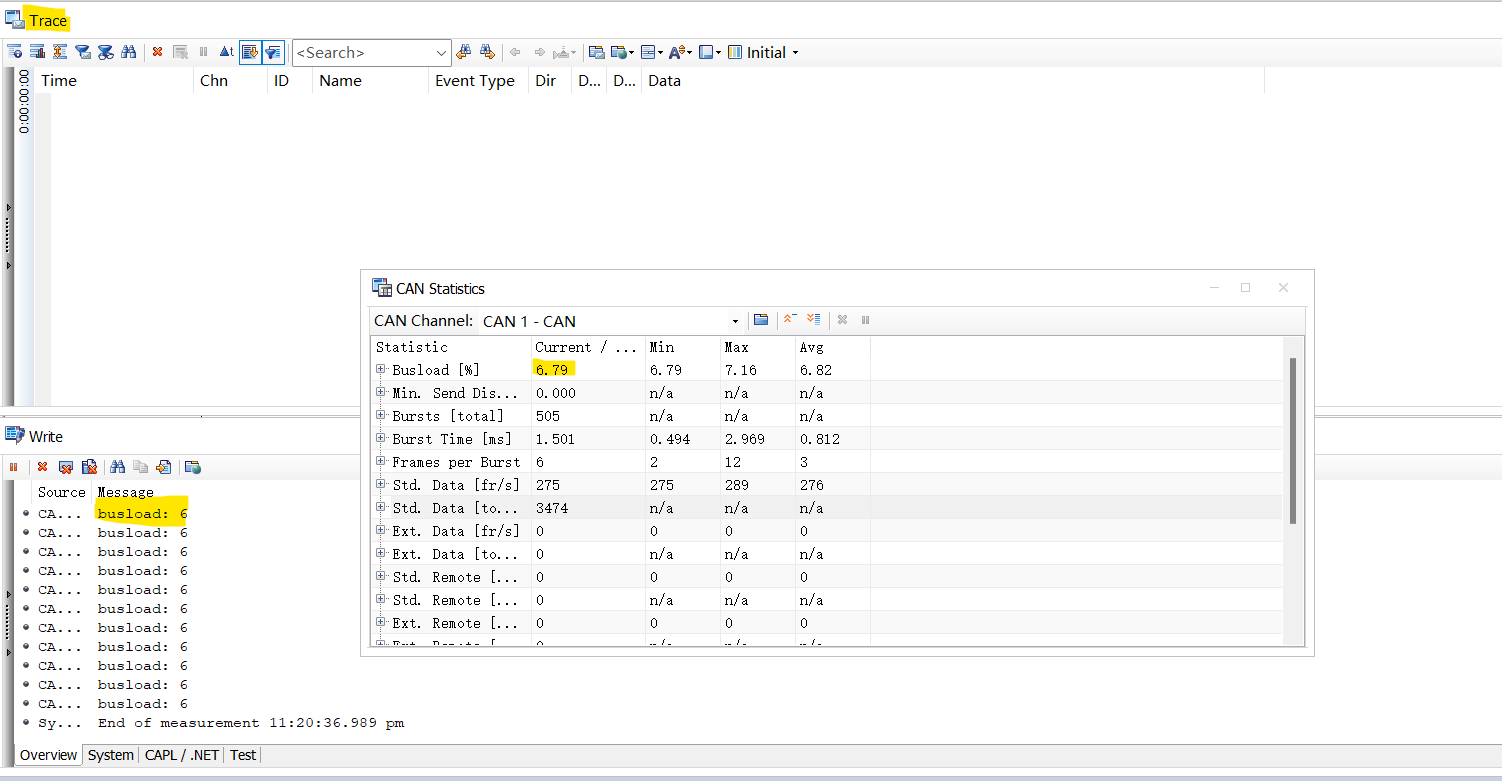This screenshot has width=1502, height=781.
Task: Click the first icon in the Trace toolbar
Action: [x=14, y=52]
